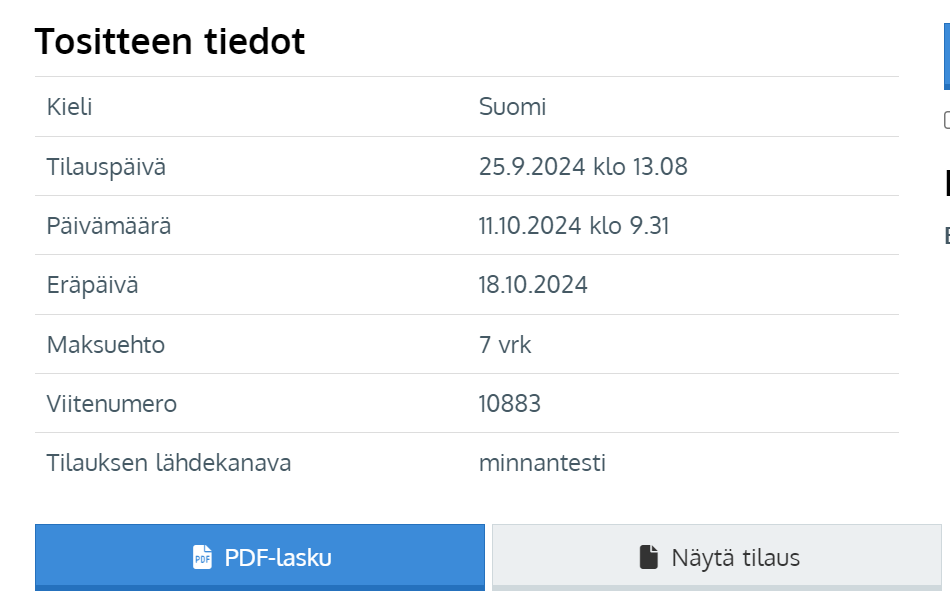The height and width of the screenshot is (605, 950).
Task: Click the Kieli row label
Action: [x=70, y=107]
